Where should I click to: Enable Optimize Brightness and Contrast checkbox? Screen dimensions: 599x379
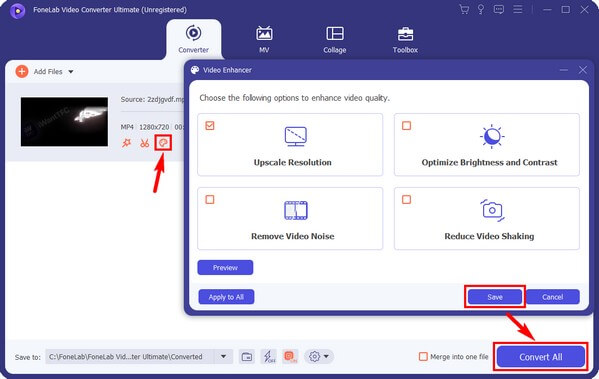tap(406, 125)
